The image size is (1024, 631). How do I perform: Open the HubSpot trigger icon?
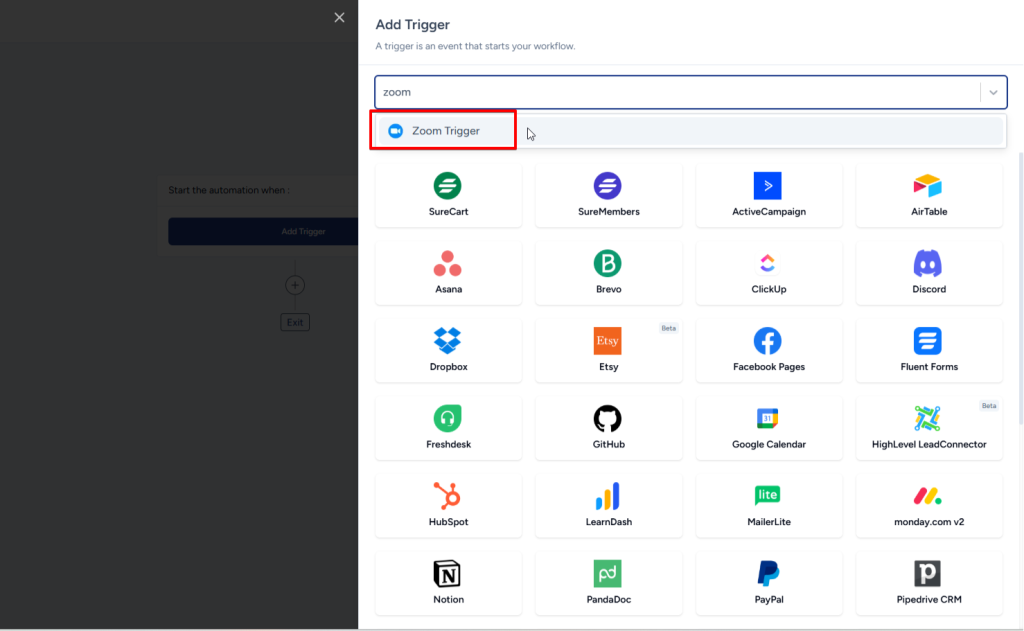click(x=447, y=496)
